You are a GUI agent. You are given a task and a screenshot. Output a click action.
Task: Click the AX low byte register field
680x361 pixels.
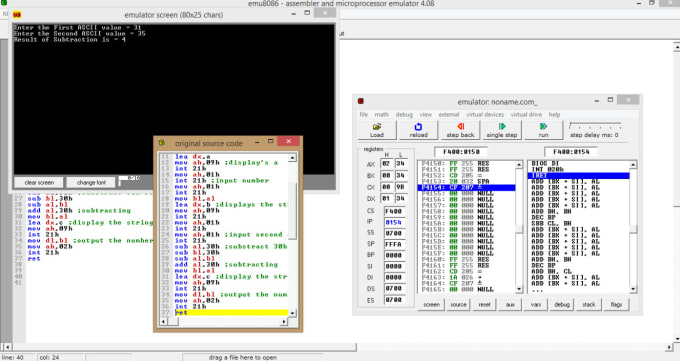pyautogui.click(x=401, y=164)
